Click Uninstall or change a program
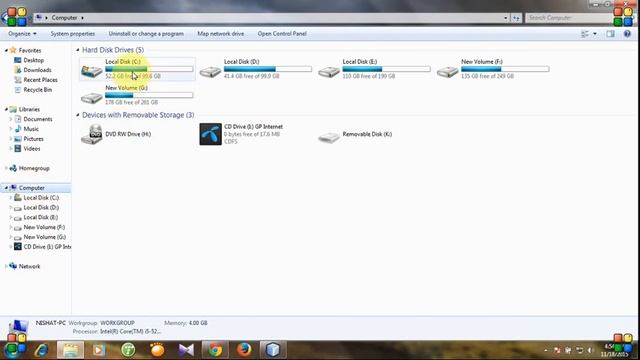Image resolution: width=640 pixels, height=360 pixels. click(146, 34)
